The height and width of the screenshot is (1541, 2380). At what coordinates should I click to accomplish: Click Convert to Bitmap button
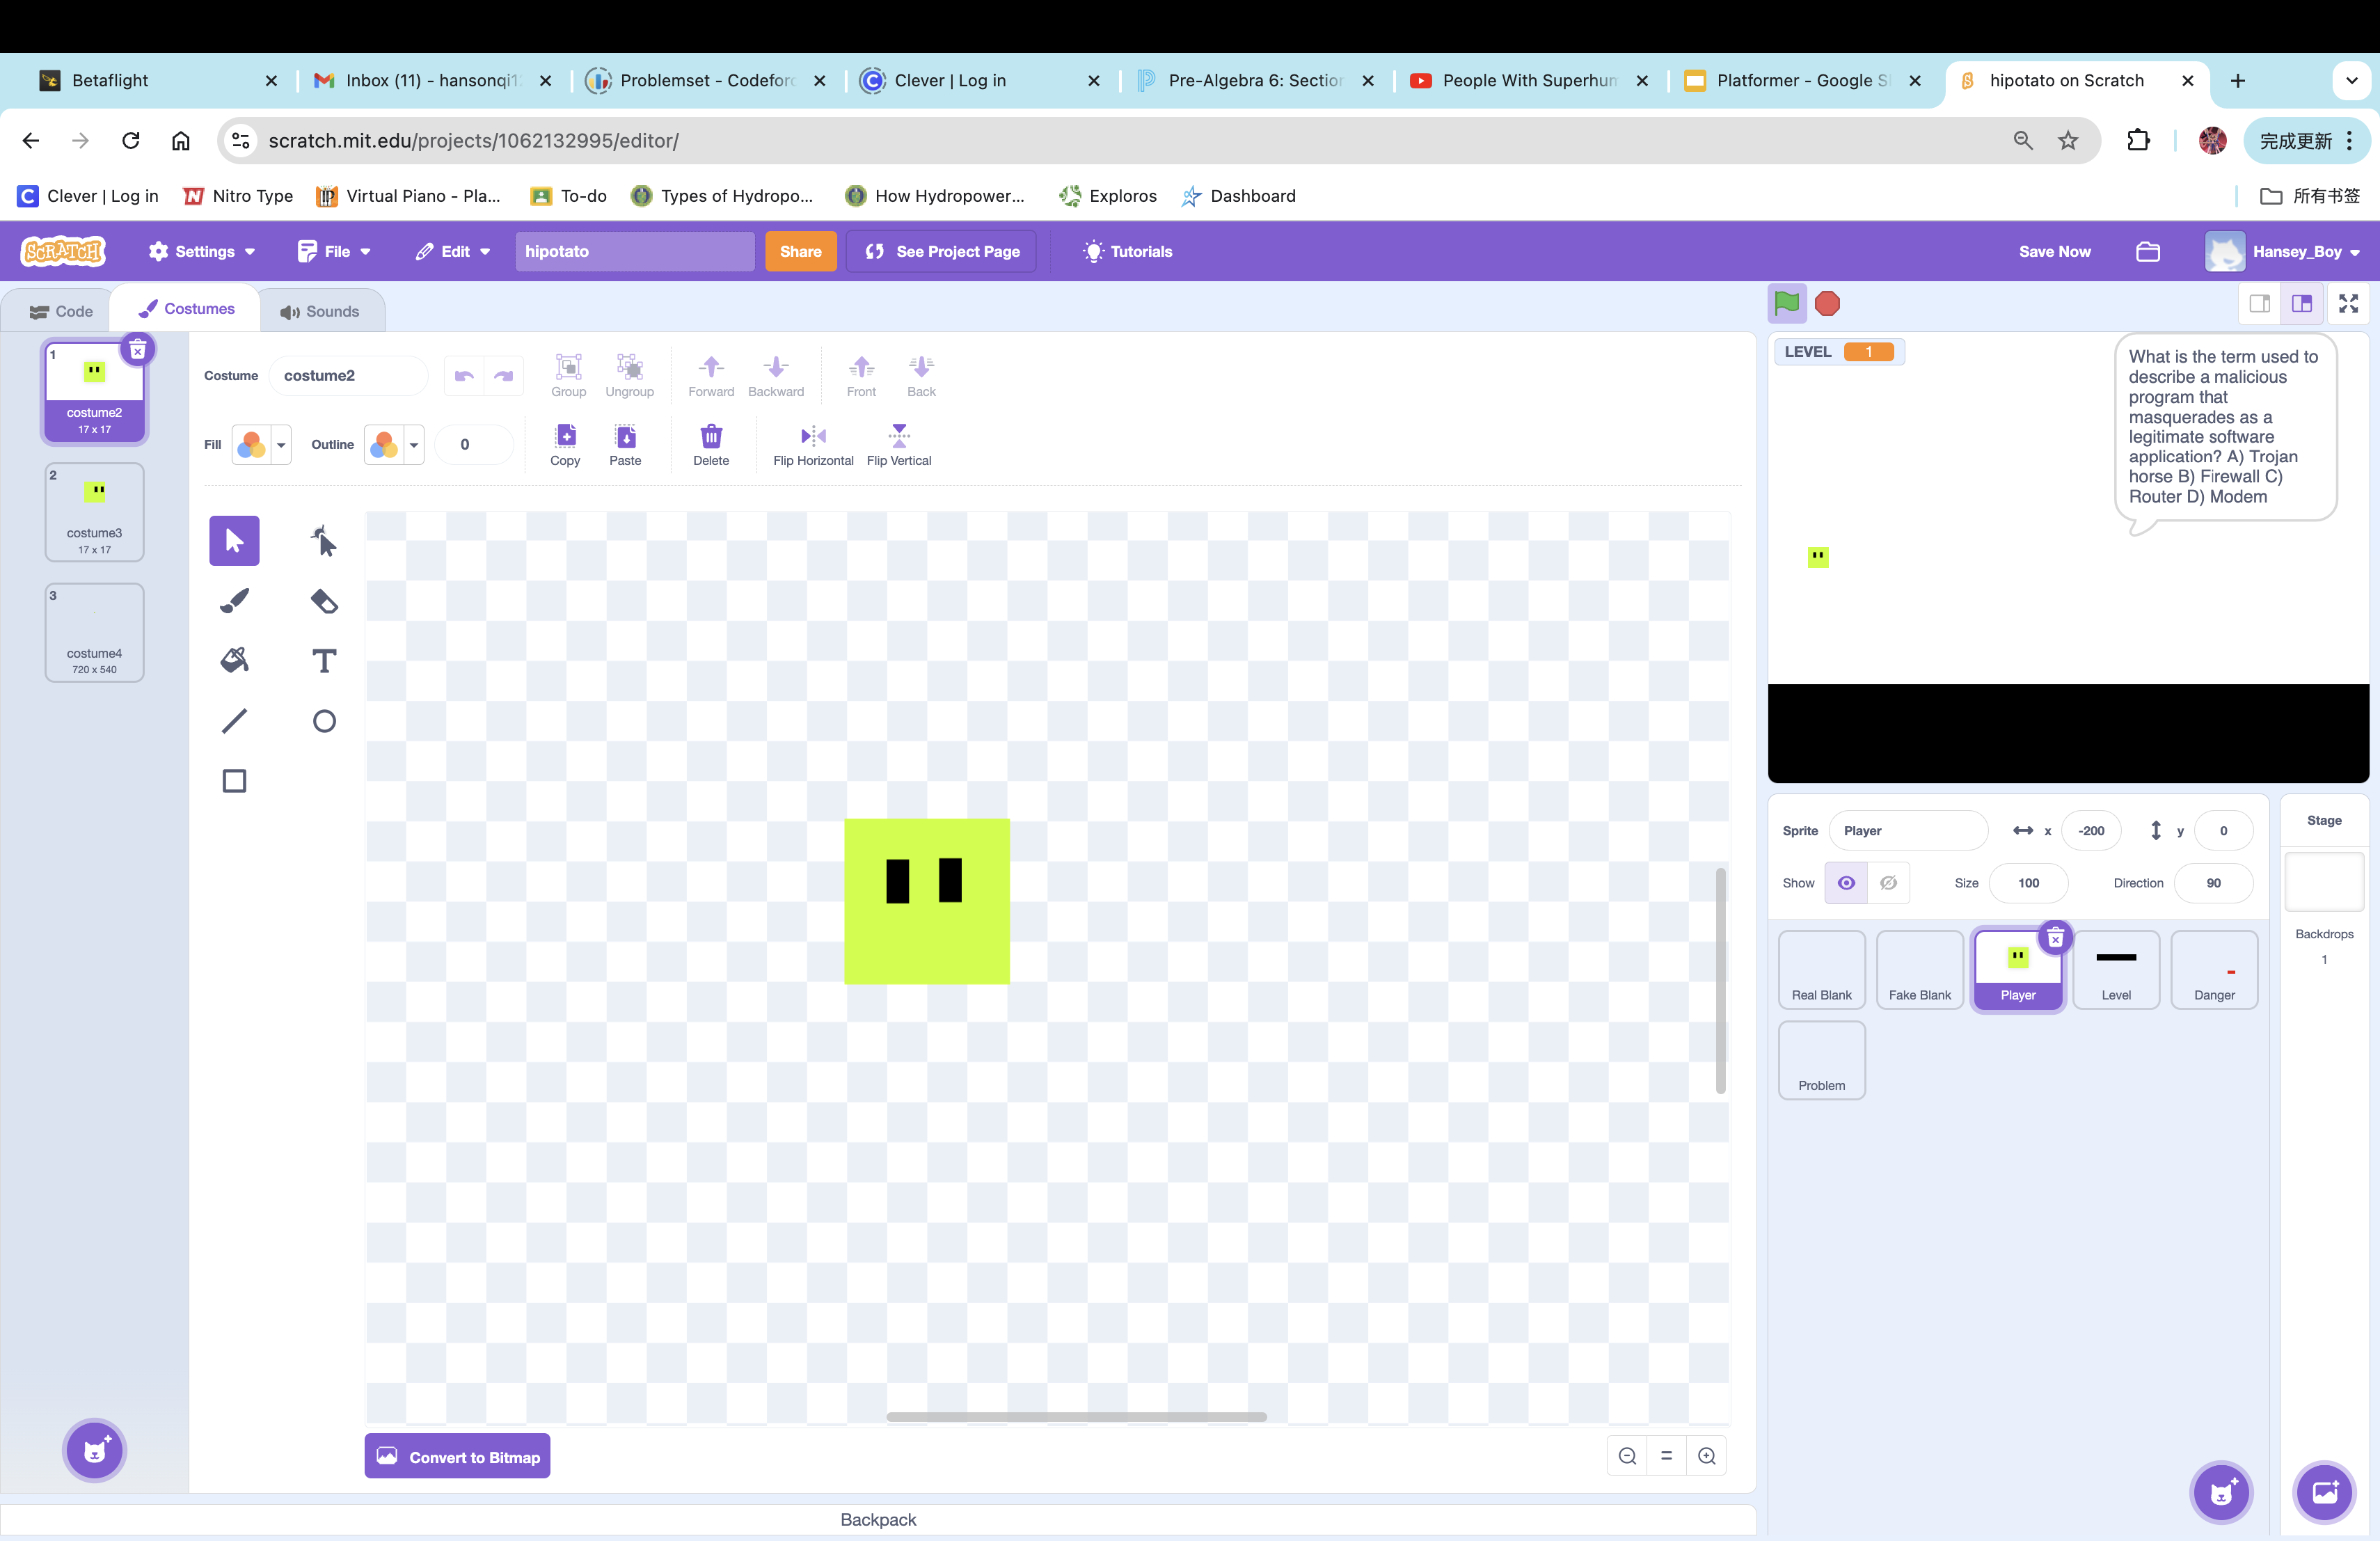457,1457
